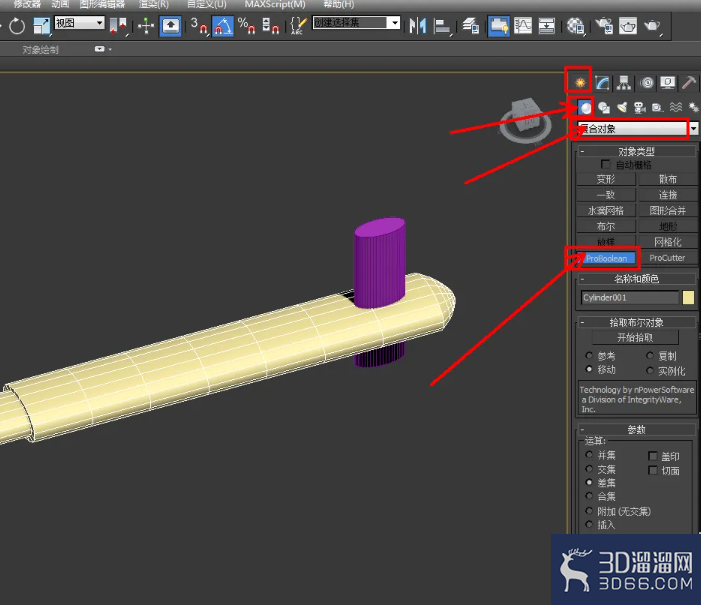Click the 布尔 compound object button
701x605 pixels.
606,226
